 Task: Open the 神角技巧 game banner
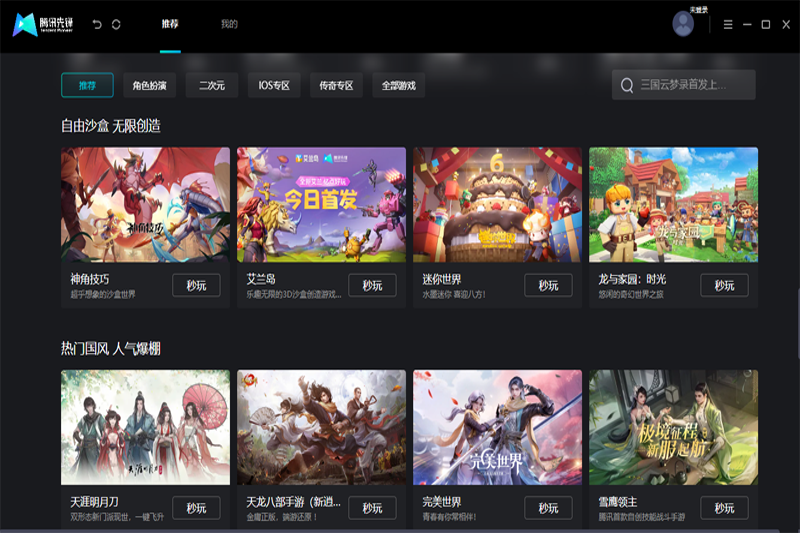click(145, 205)
